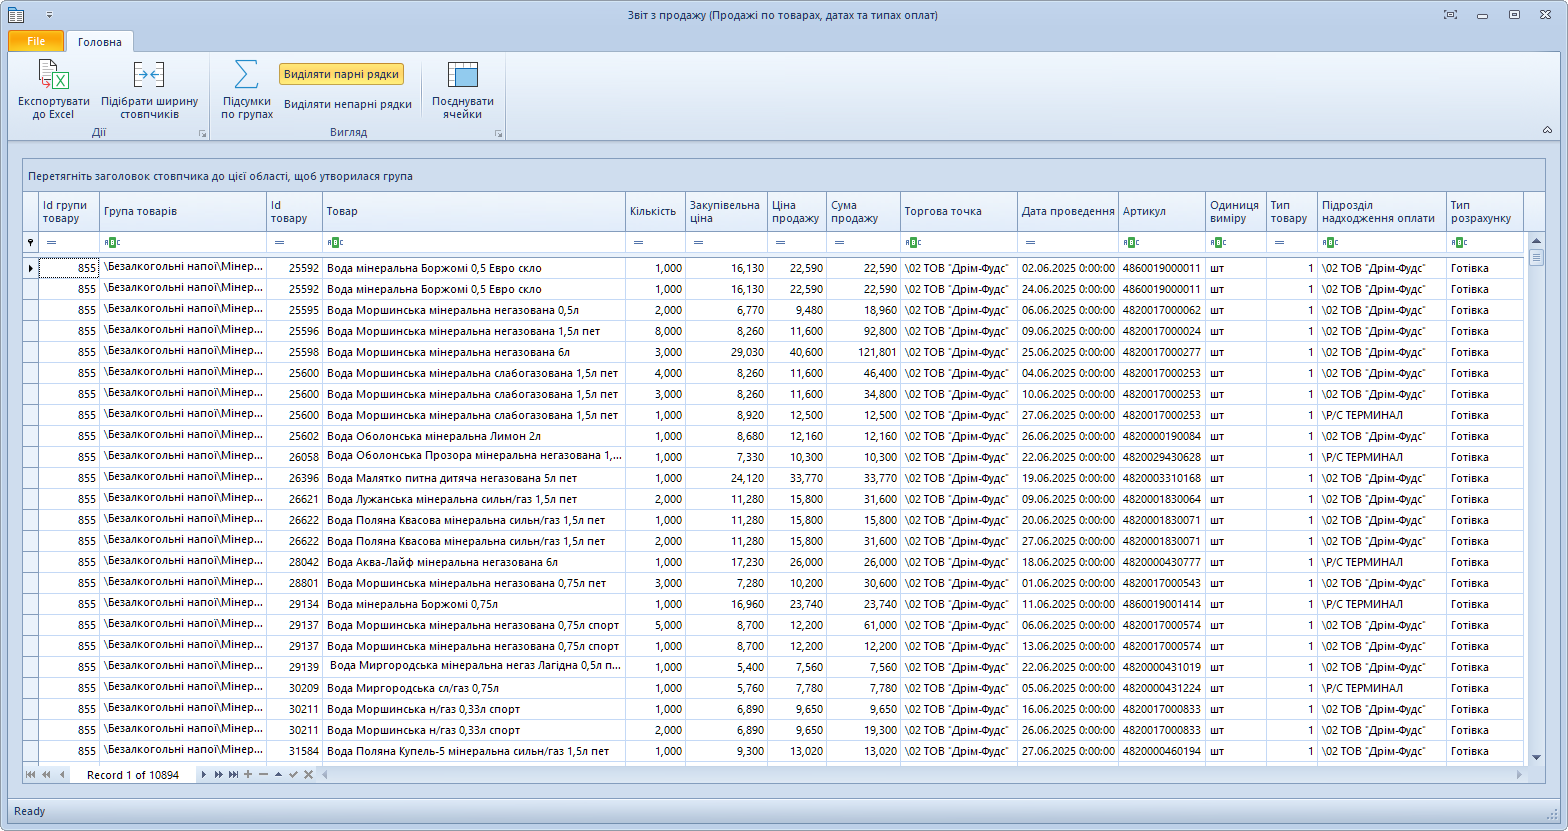
Task: Click the sale sum cell 121,801
Action: 864,352
